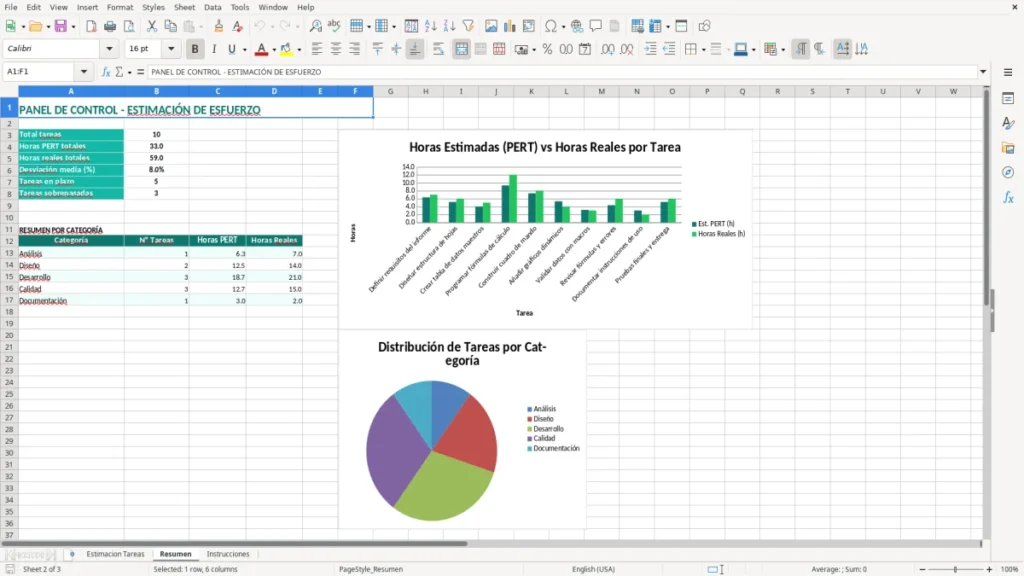Switch to Estimacion Tareas sheet tab
This screenshot has width=1024, height=576.
point(115,554)
